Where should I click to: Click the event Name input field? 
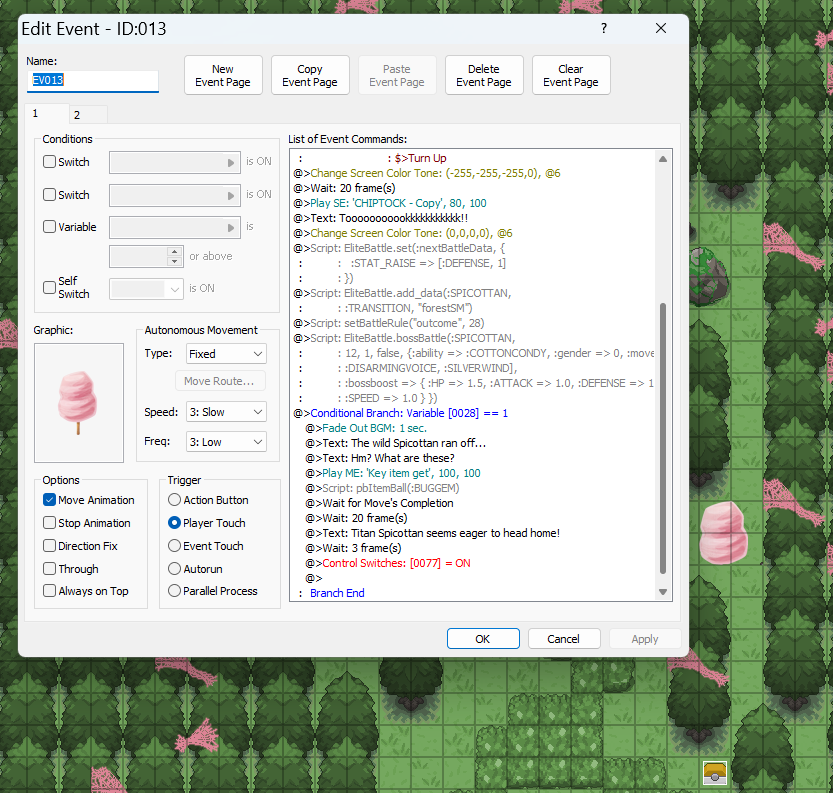(92, 80)
